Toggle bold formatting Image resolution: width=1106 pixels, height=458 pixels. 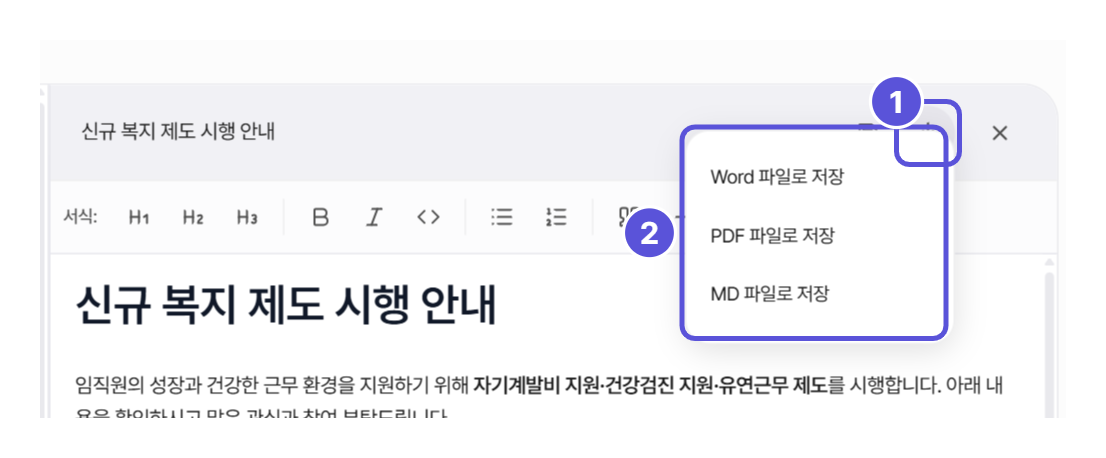[321, 217]
